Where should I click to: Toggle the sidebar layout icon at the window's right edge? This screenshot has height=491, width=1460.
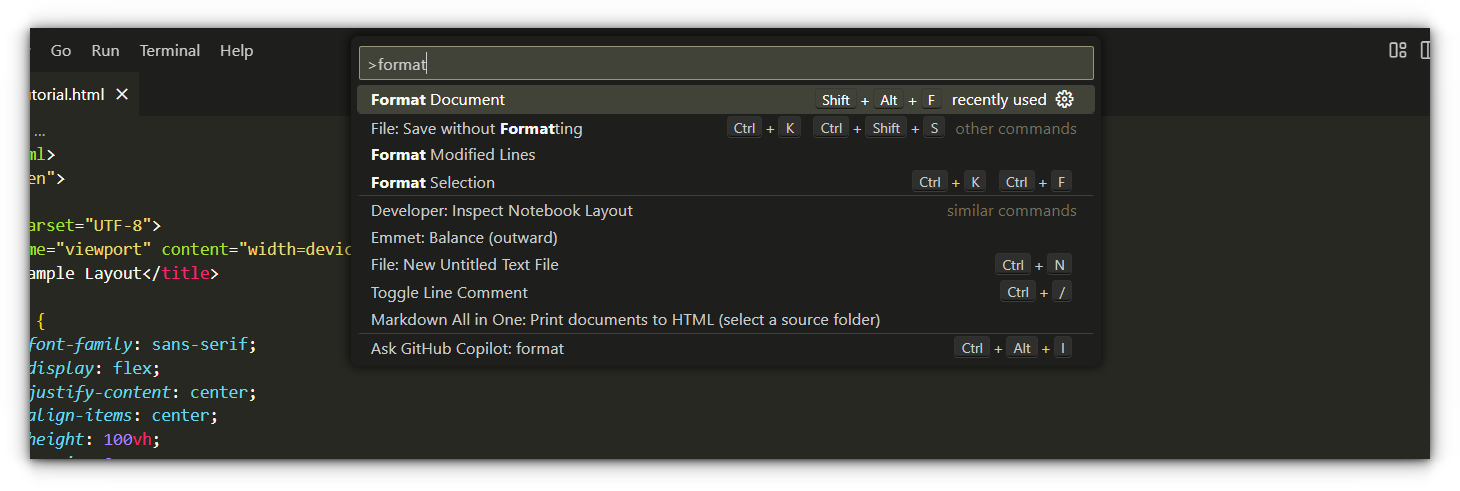pos(1424,50)
